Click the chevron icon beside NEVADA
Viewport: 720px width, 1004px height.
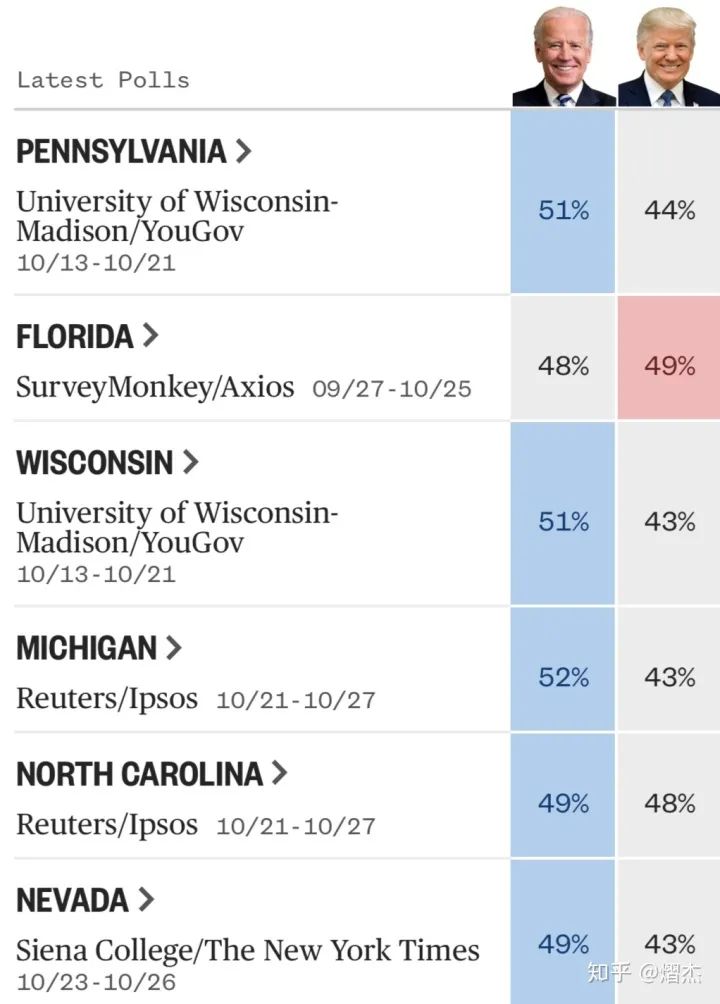tap(146, 899)
